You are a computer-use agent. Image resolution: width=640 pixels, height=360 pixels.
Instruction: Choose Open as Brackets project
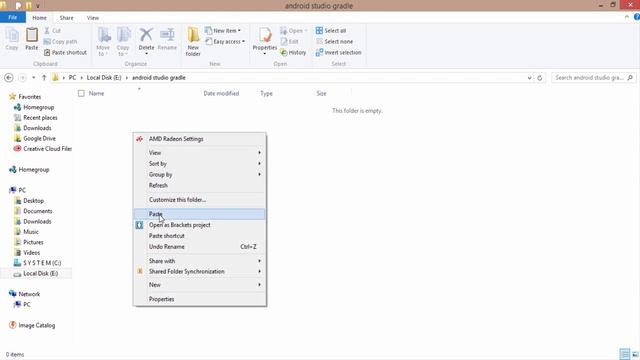(x=200, y=225)
